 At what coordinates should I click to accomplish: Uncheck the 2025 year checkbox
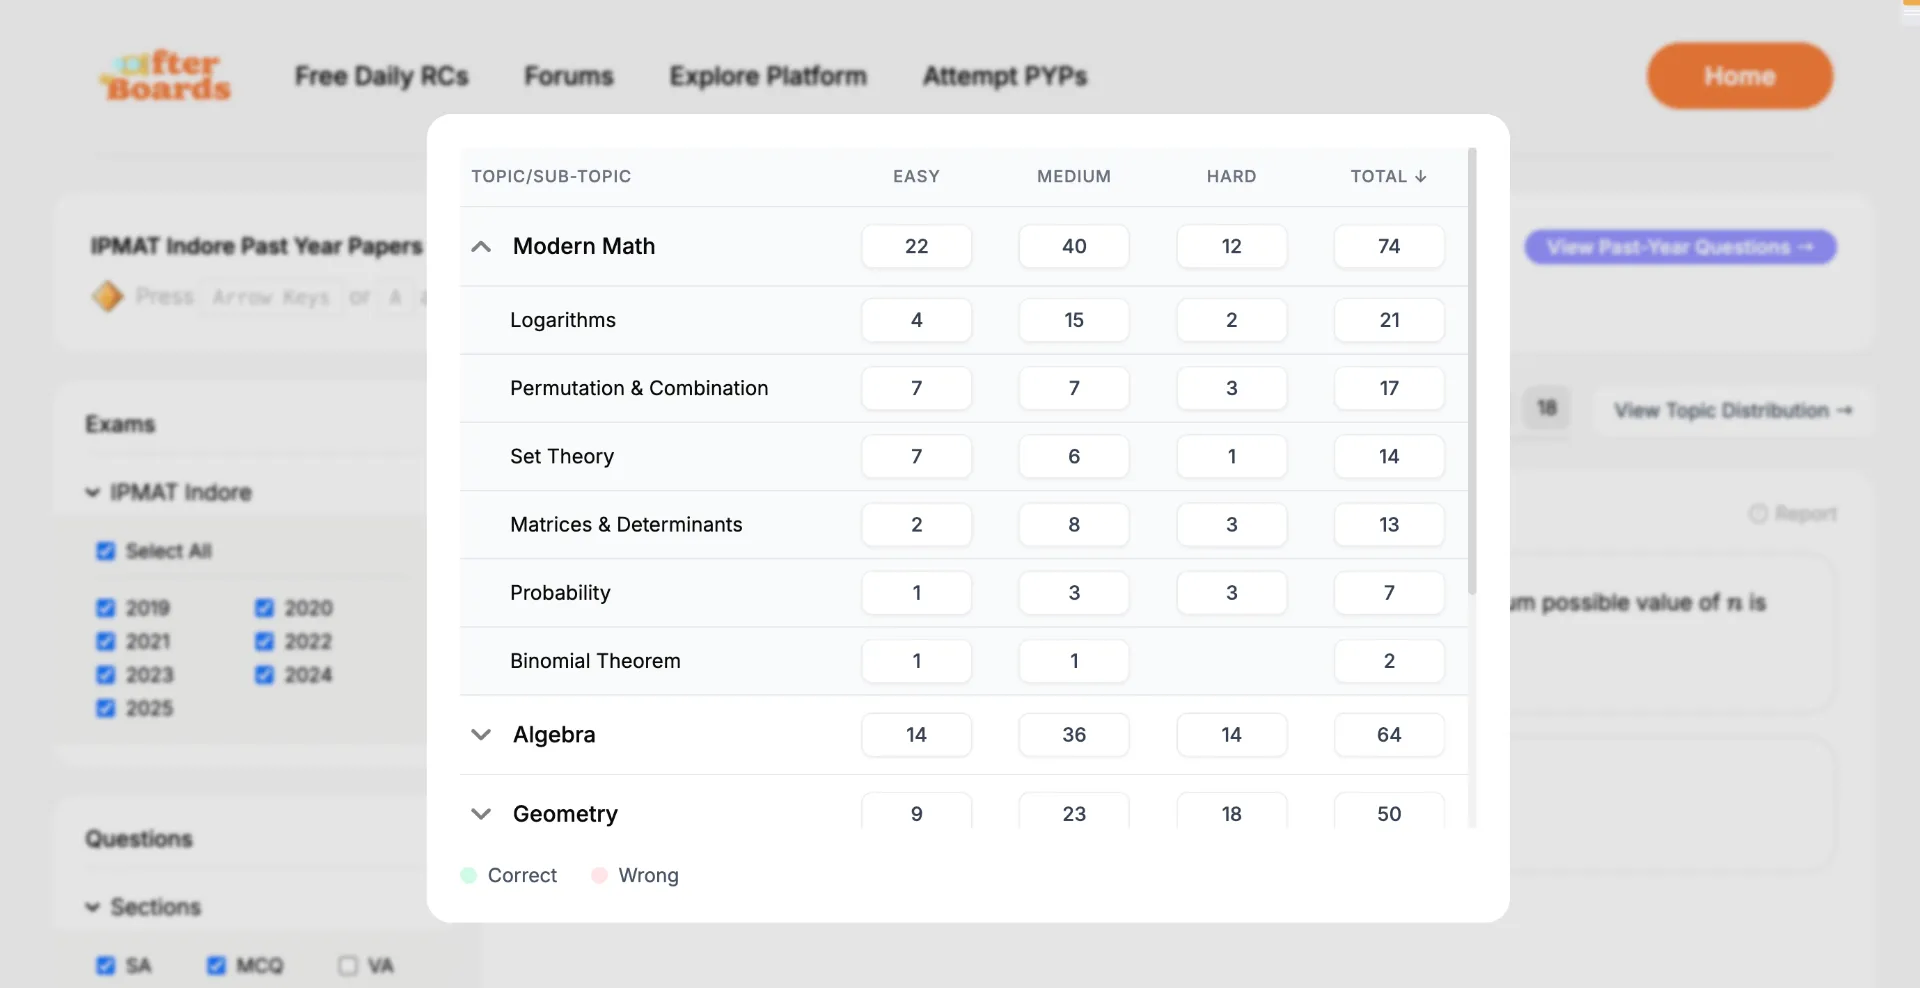(x=106, y=708)
